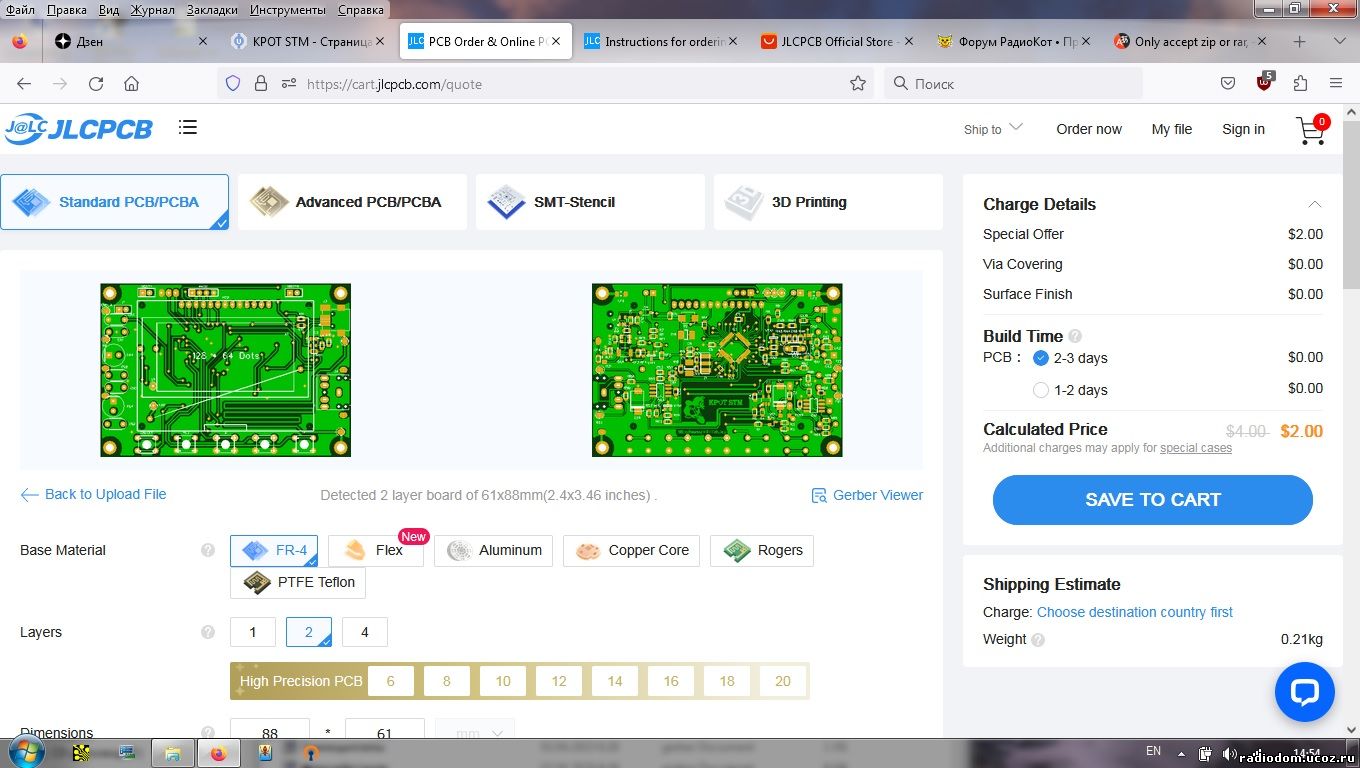This screenshot has height=768, width=1360.
Task: Click Choose destination country first link
Action: click(x=1135, y=612)
